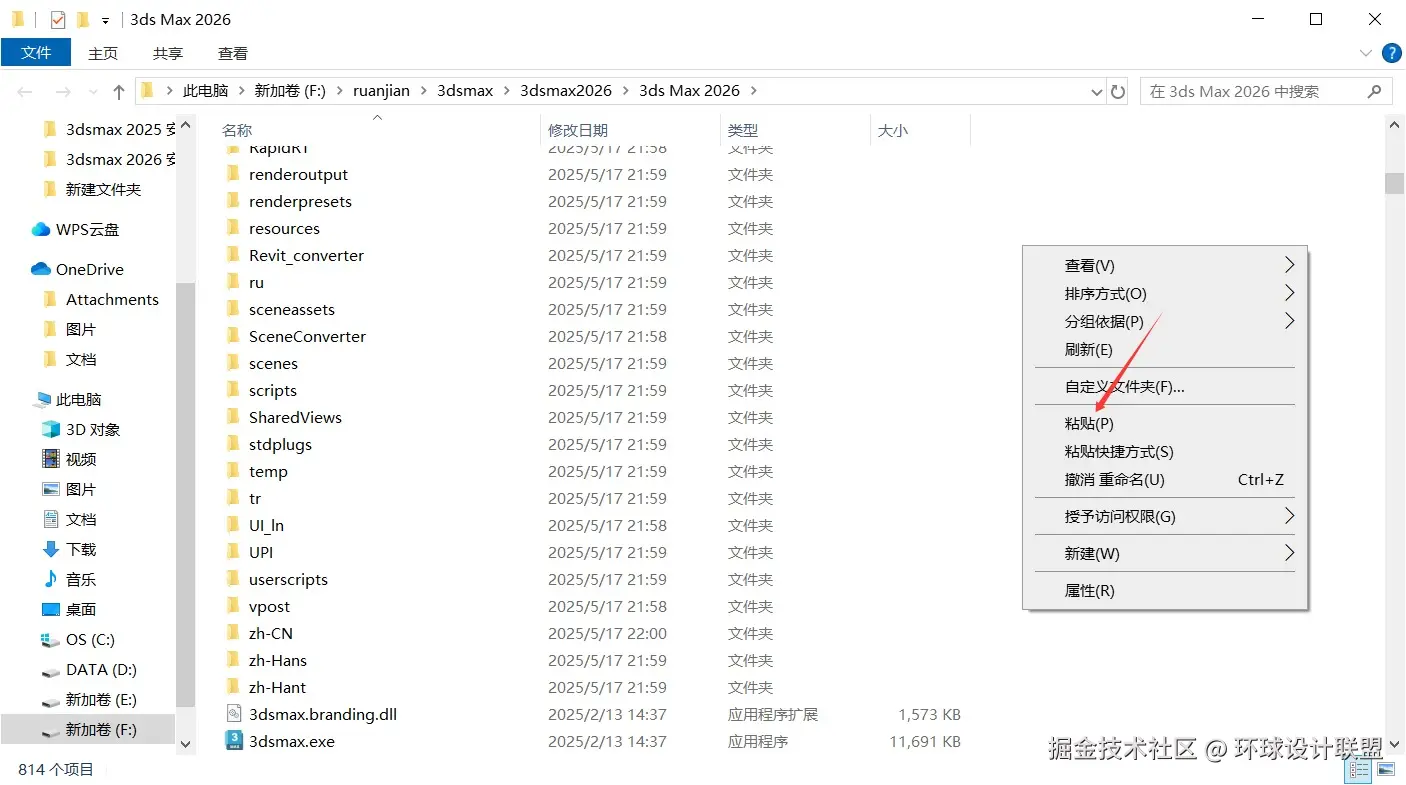Open recent locations dropdown beside Forward arrow
This screenshot has width=1406, height=785.
(94, 92)
